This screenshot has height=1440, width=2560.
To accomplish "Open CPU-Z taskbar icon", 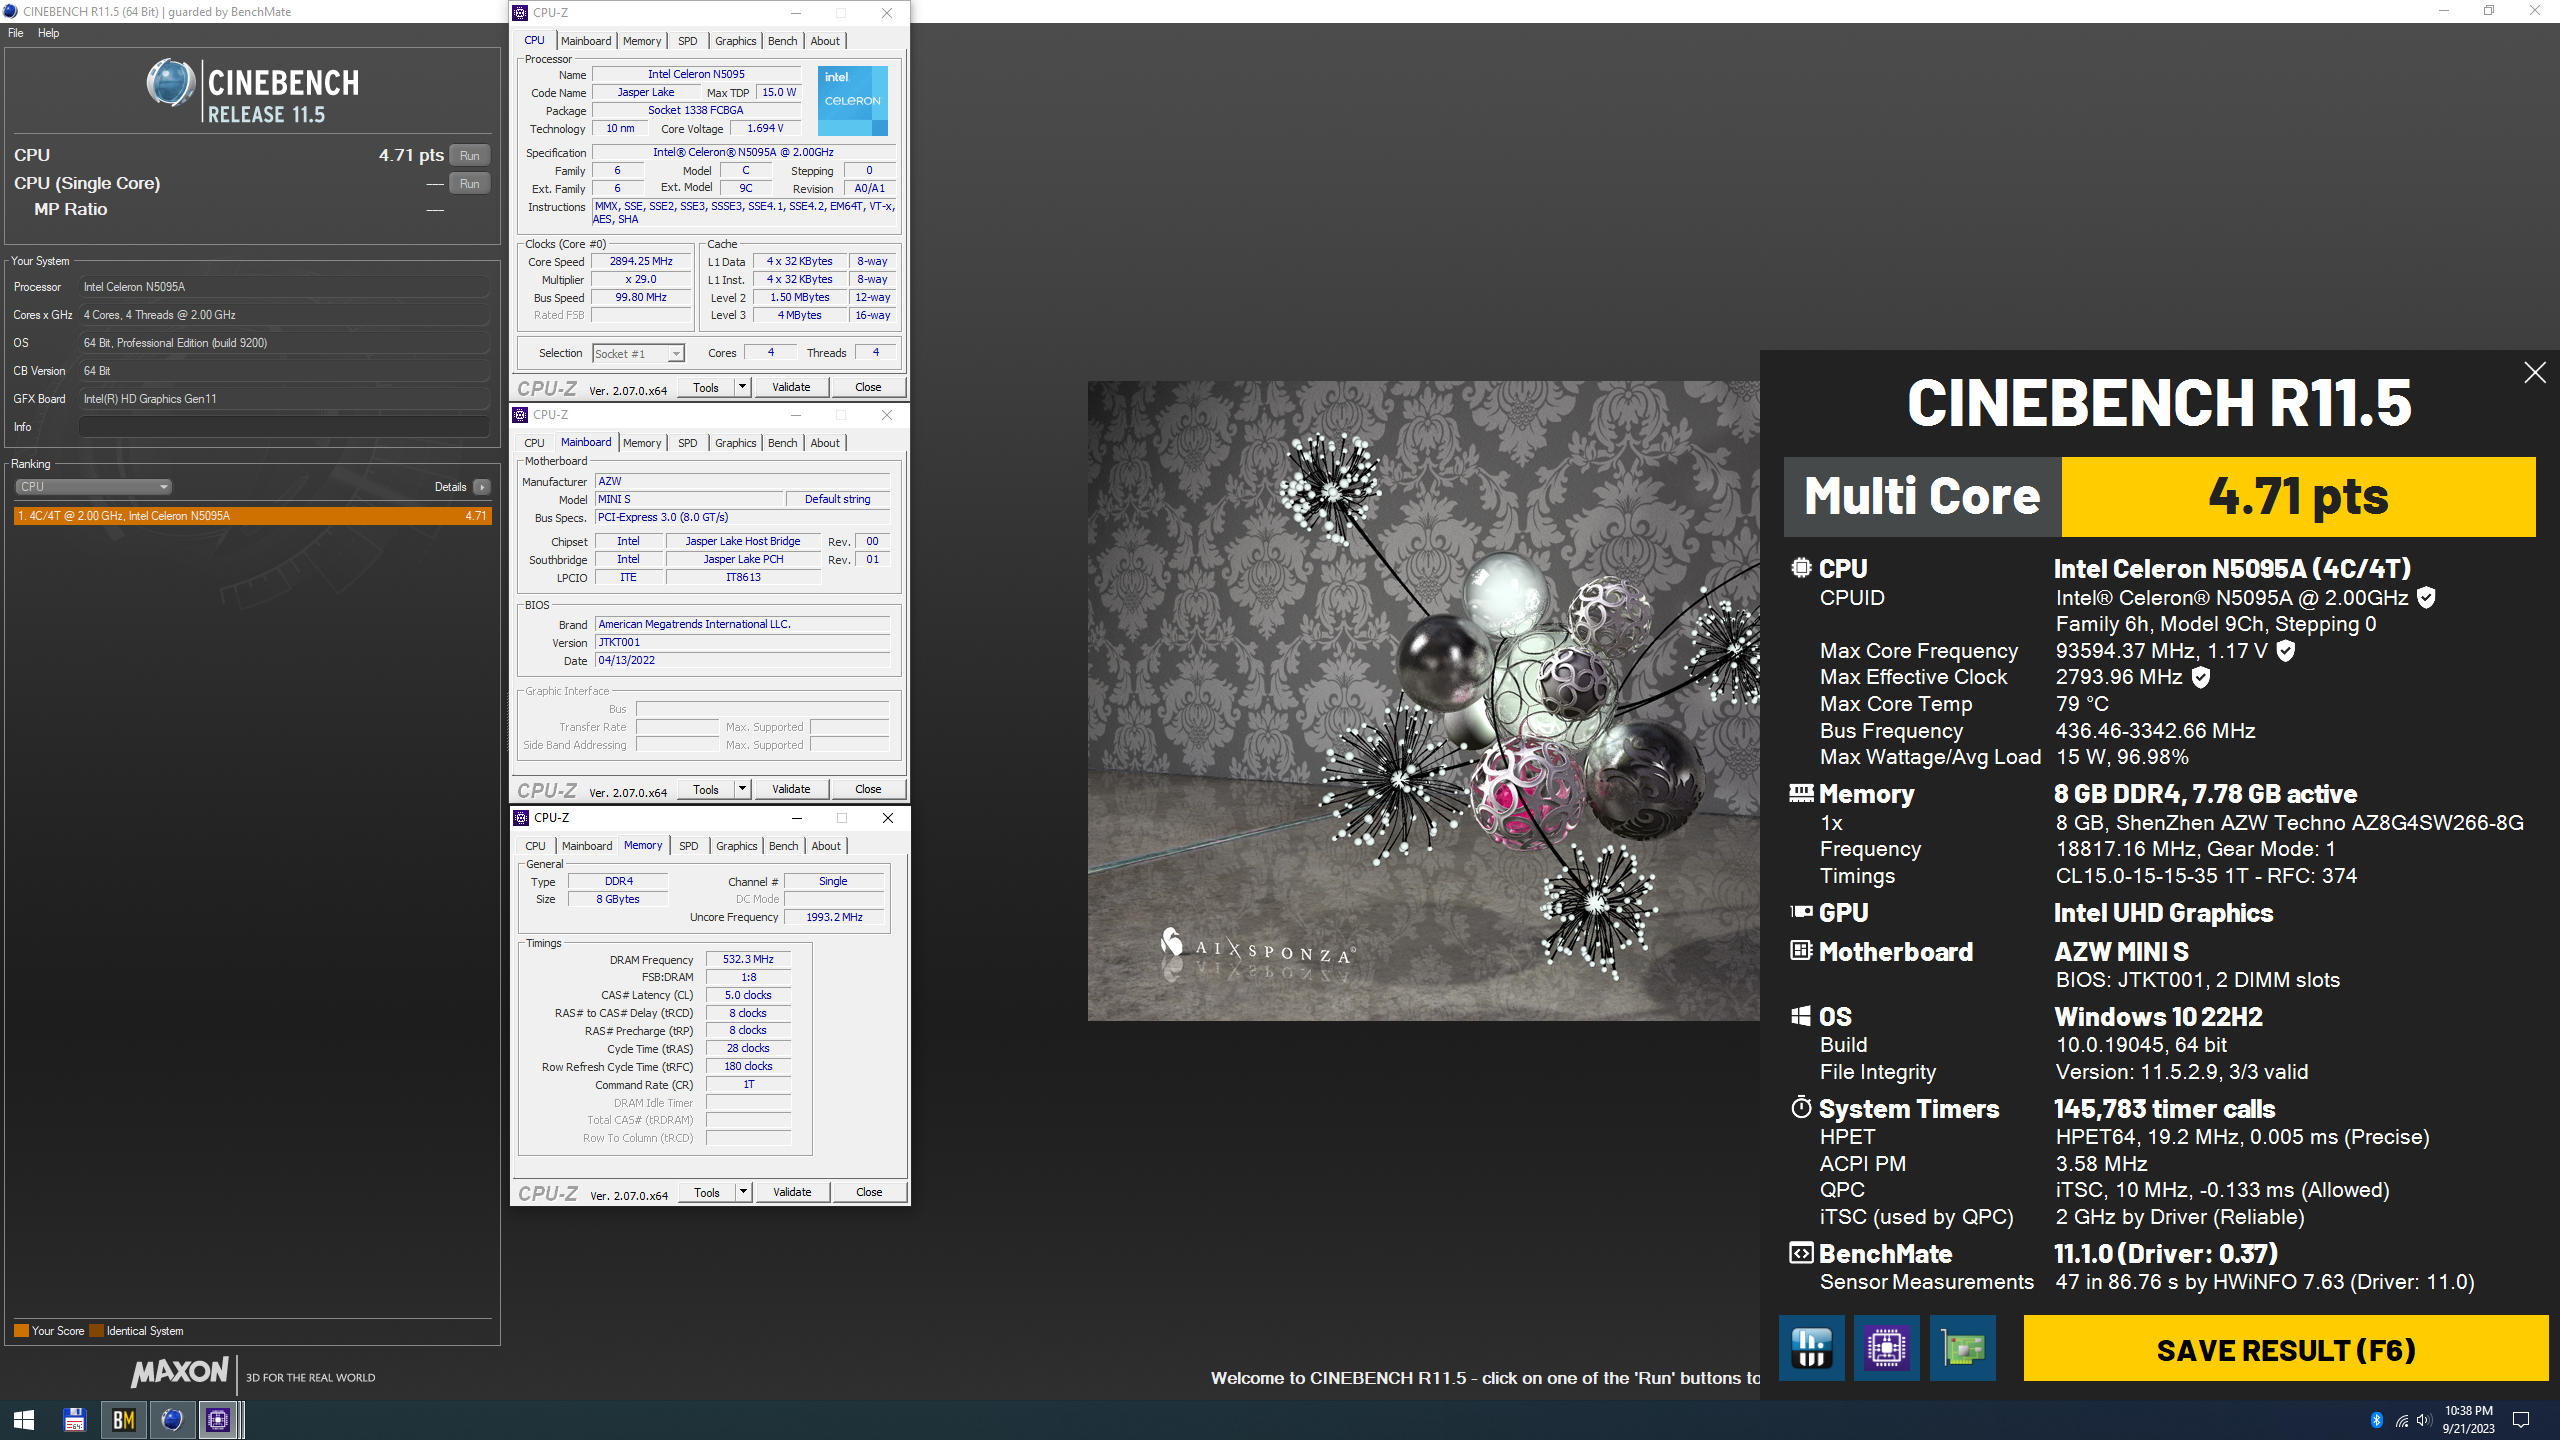I will [219, 1420].
